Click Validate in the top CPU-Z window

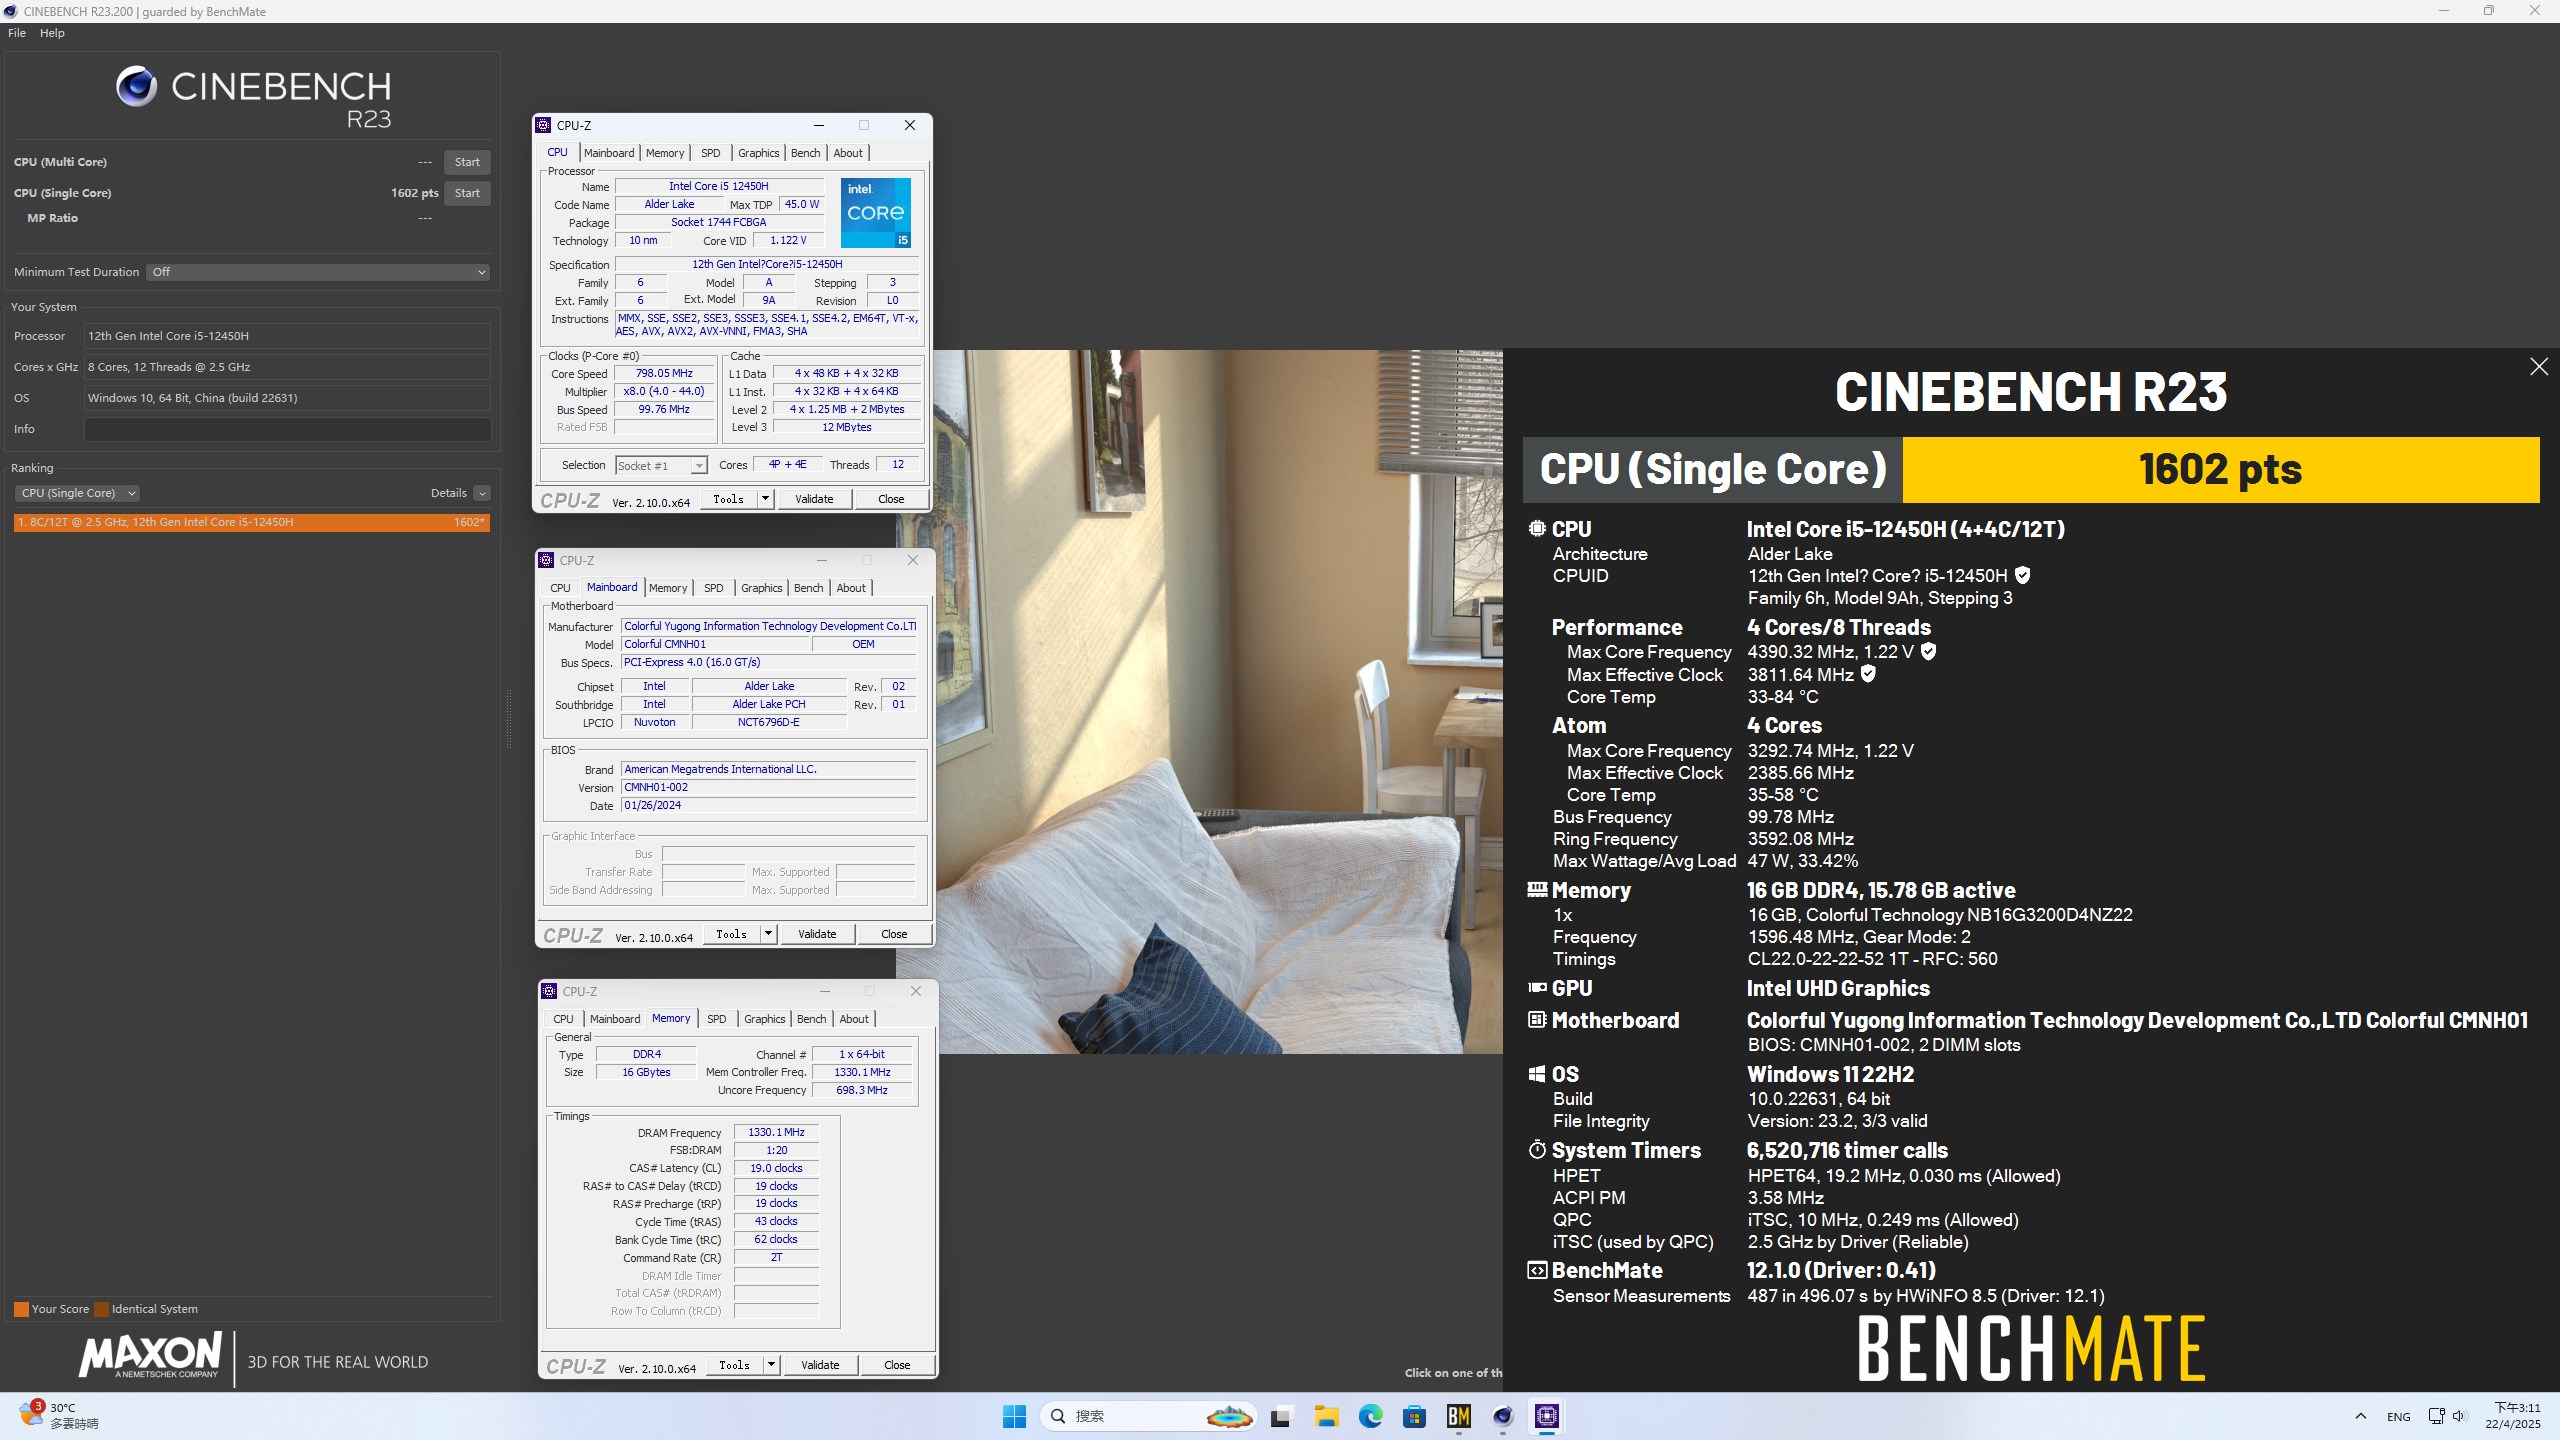[x=814, y=499]
